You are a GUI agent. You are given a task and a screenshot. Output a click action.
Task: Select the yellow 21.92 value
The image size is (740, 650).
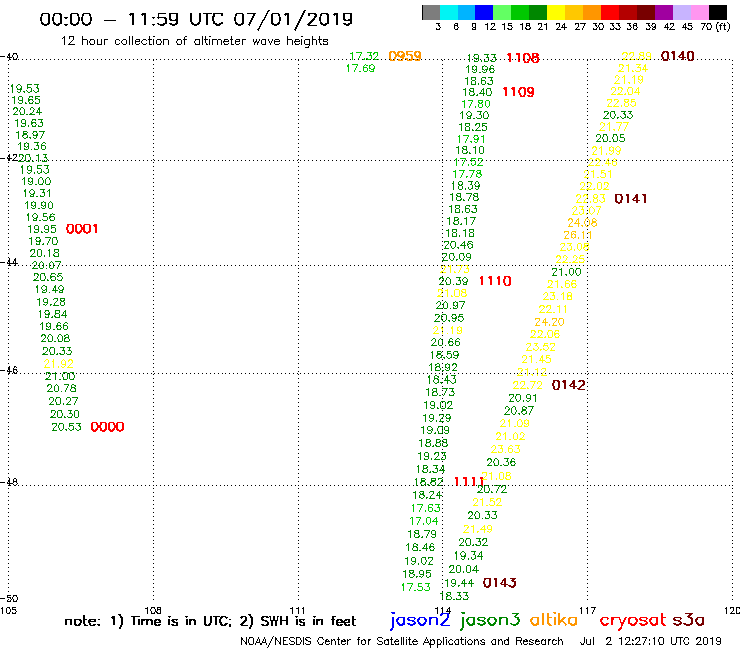[59, 364]
